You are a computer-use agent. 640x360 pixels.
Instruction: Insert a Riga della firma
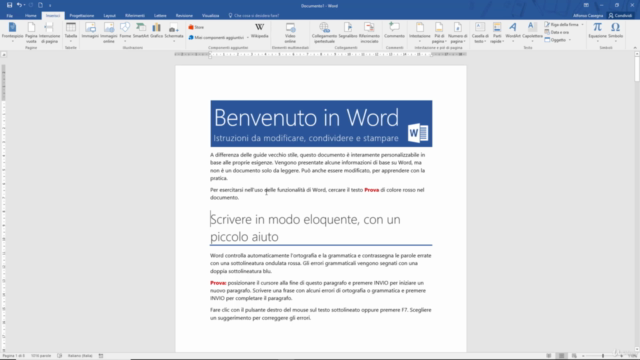[x=563, y=24]
